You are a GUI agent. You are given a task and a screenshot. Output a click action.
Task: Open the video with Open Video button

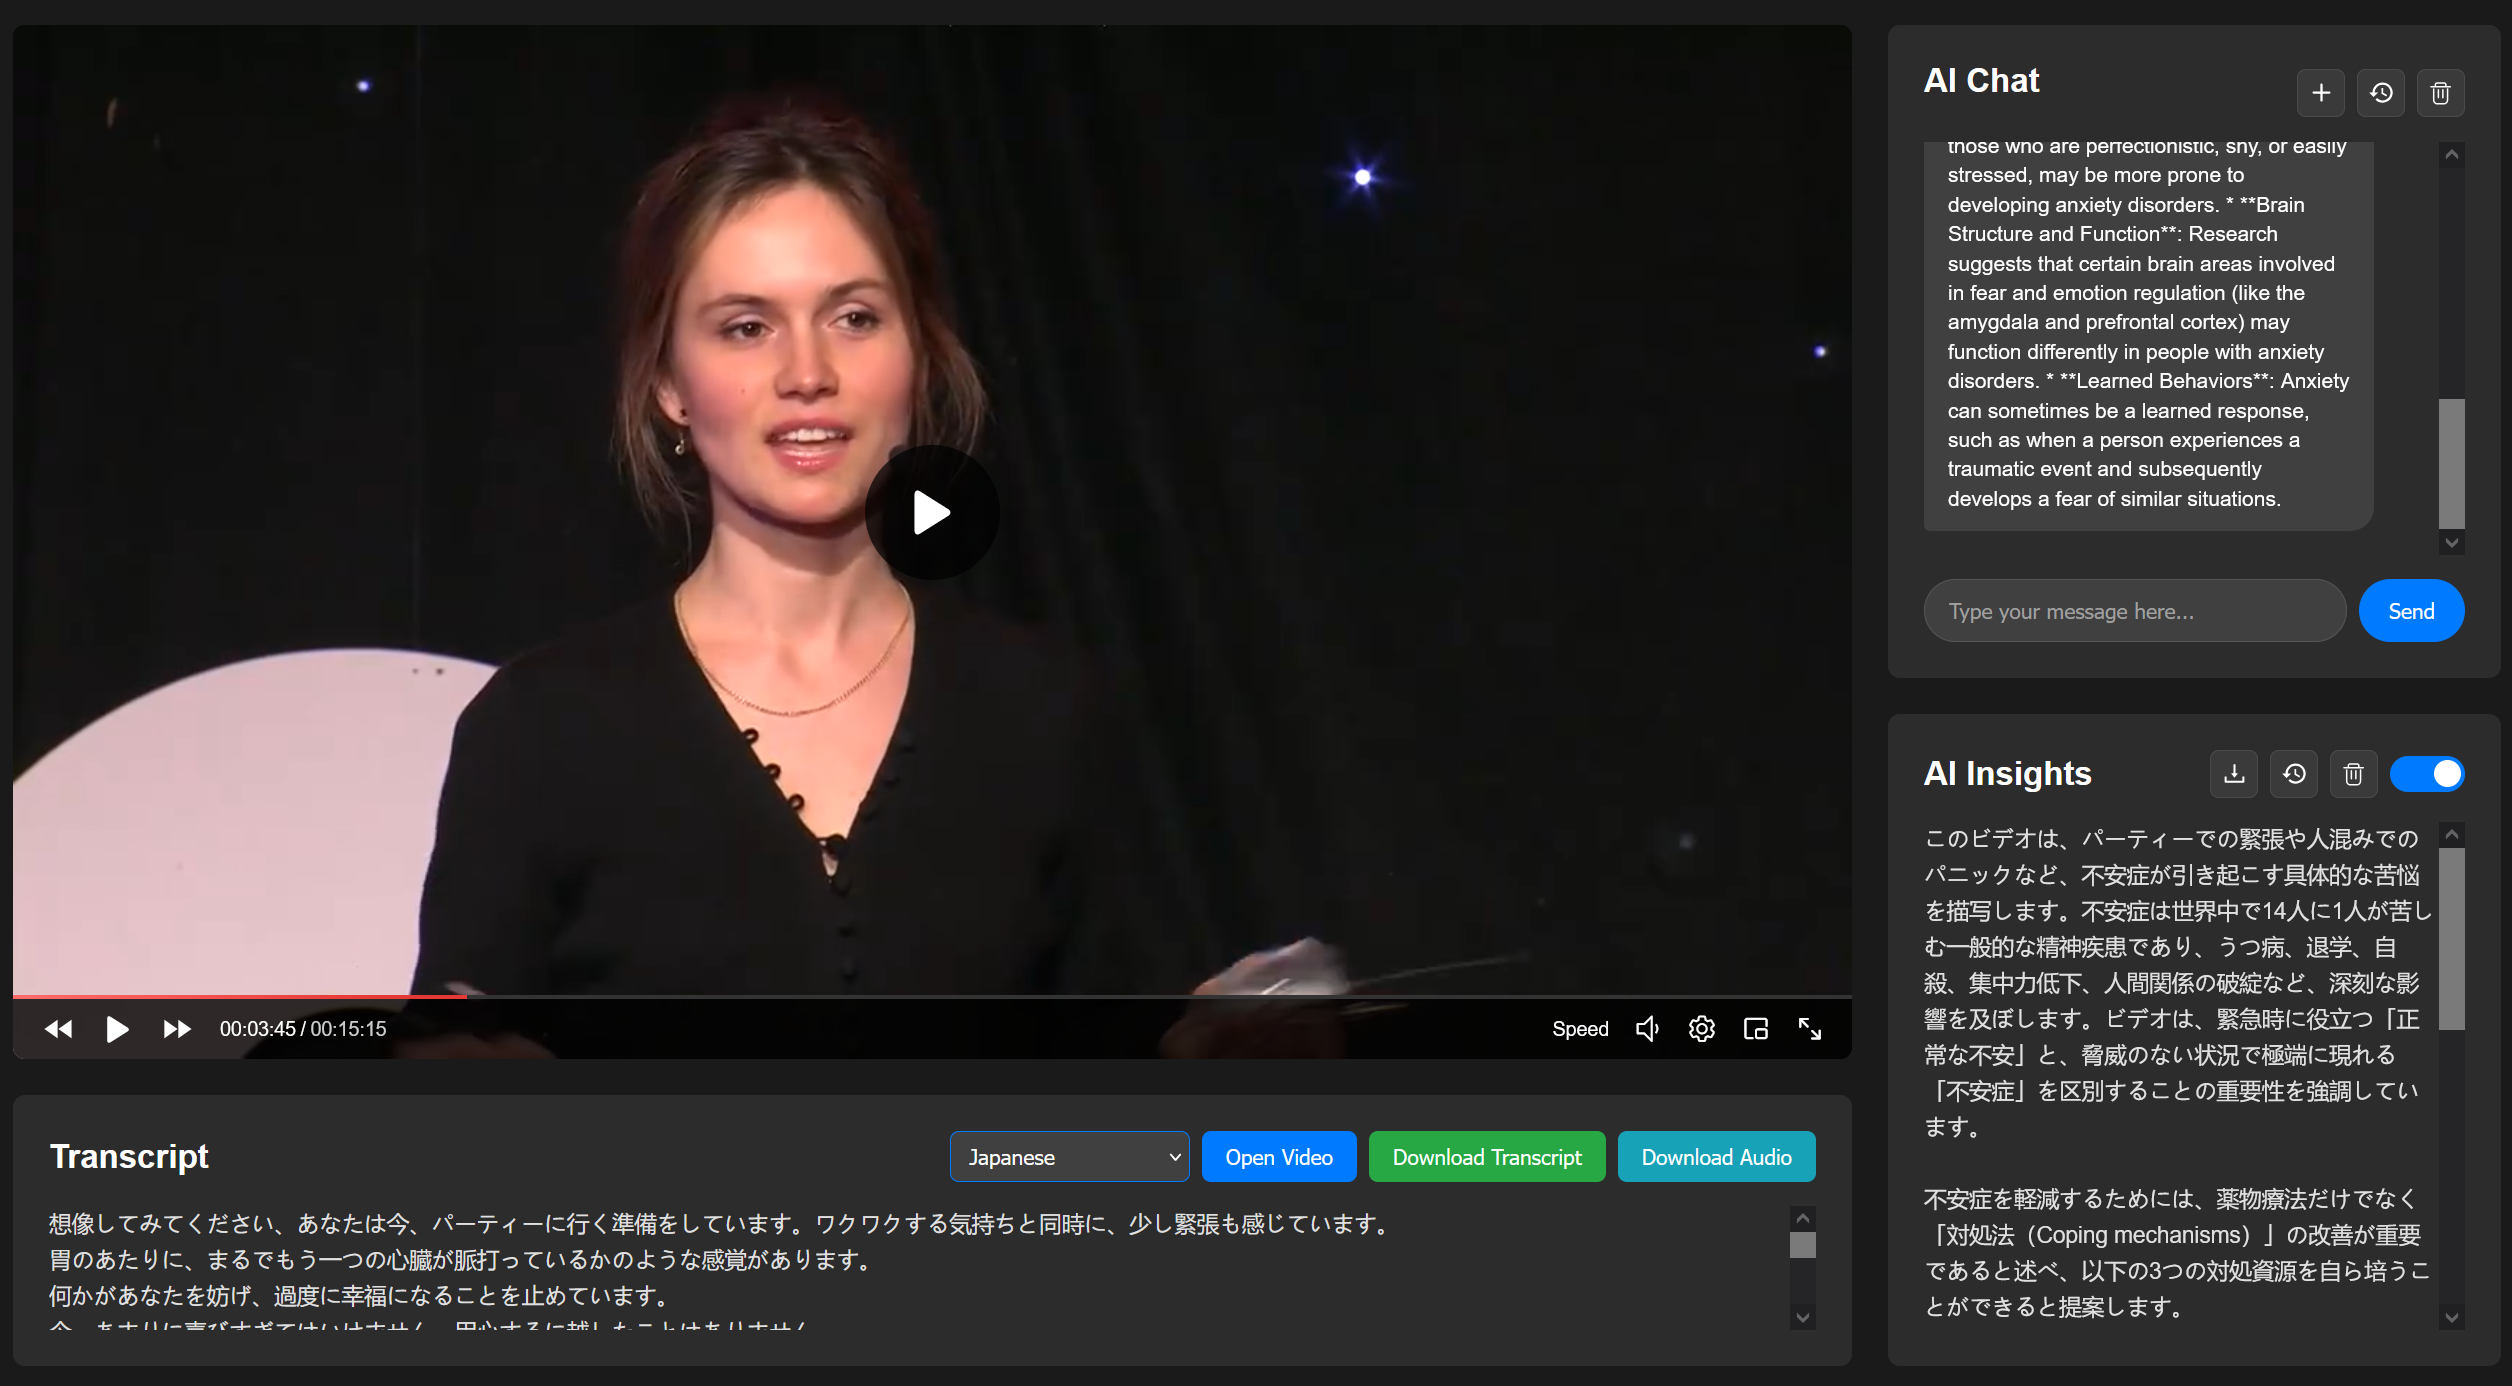point(1279,1156)
